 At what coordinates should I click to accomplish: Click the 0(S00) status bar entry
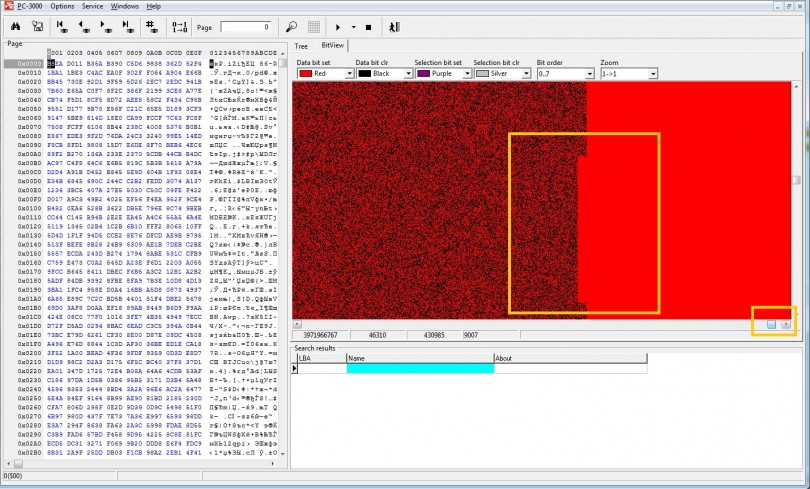[13, 476]
